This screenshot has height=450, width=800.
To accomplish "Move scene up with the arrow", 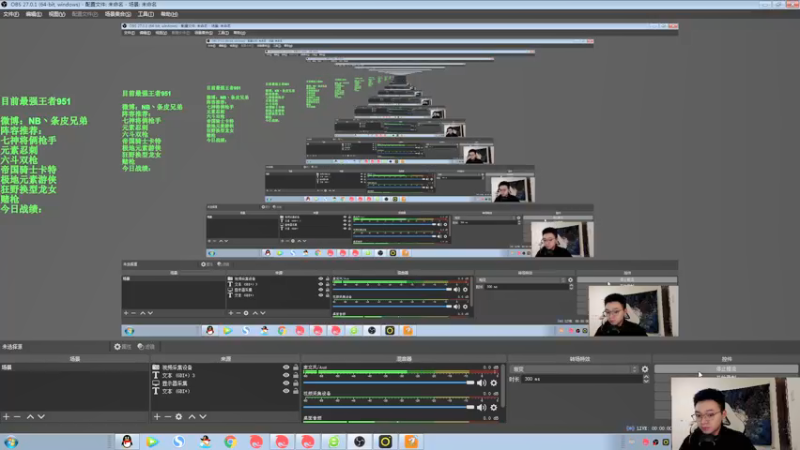I will pos(30,417).
